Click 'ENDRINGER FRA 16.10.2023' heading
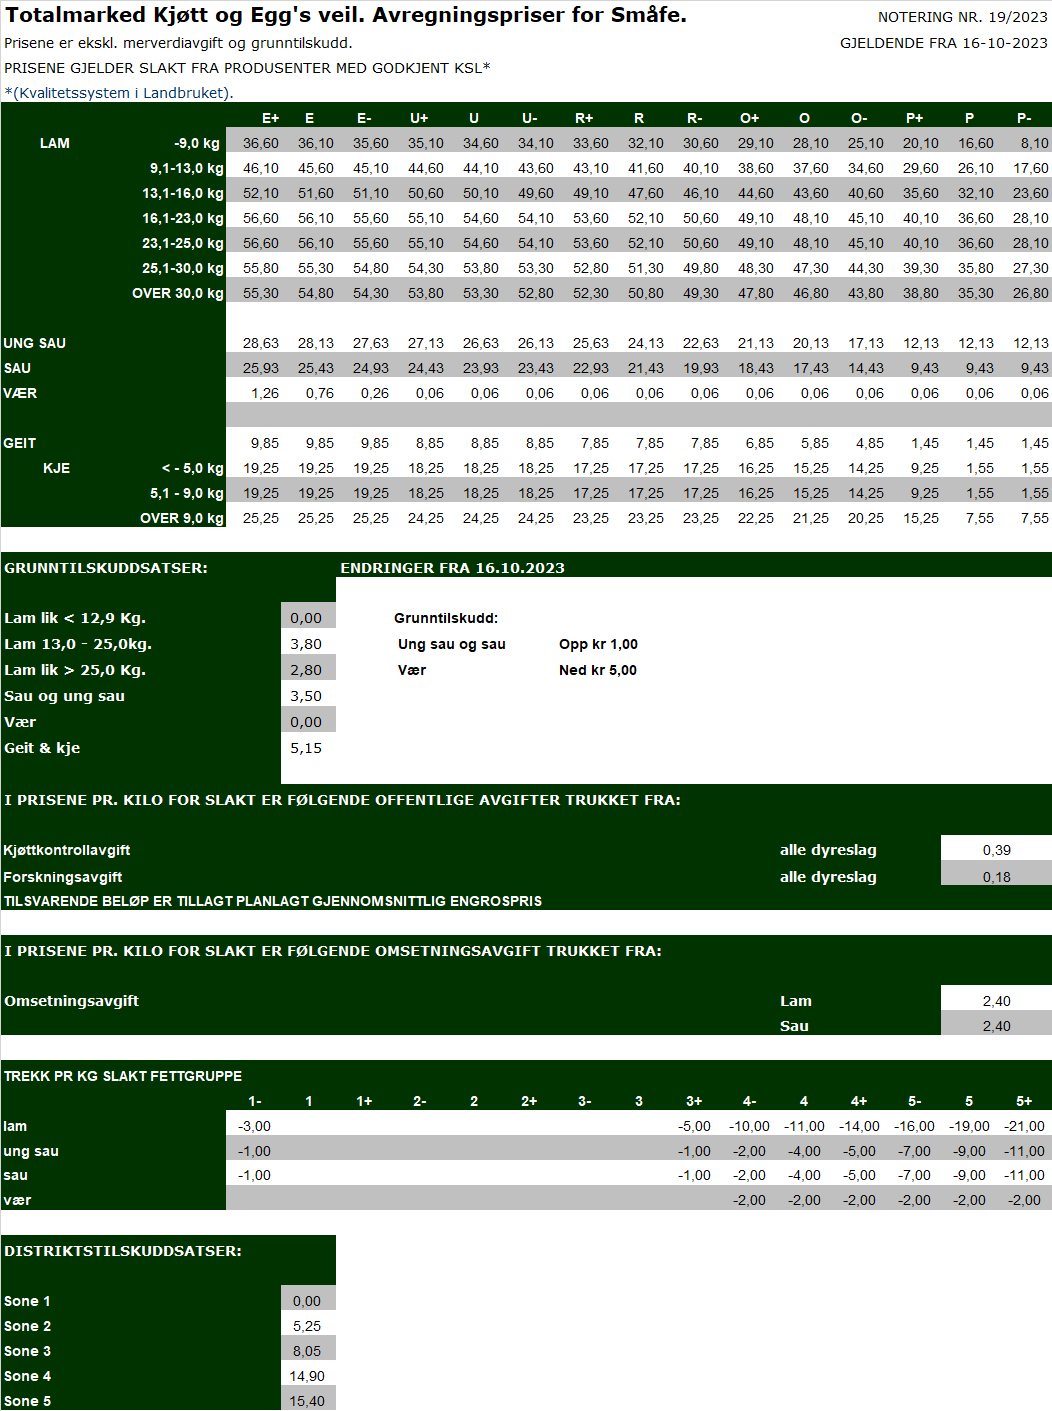Image resolution: width=1052 pixels, height=1411 pixels. click(x=452, y=568)
